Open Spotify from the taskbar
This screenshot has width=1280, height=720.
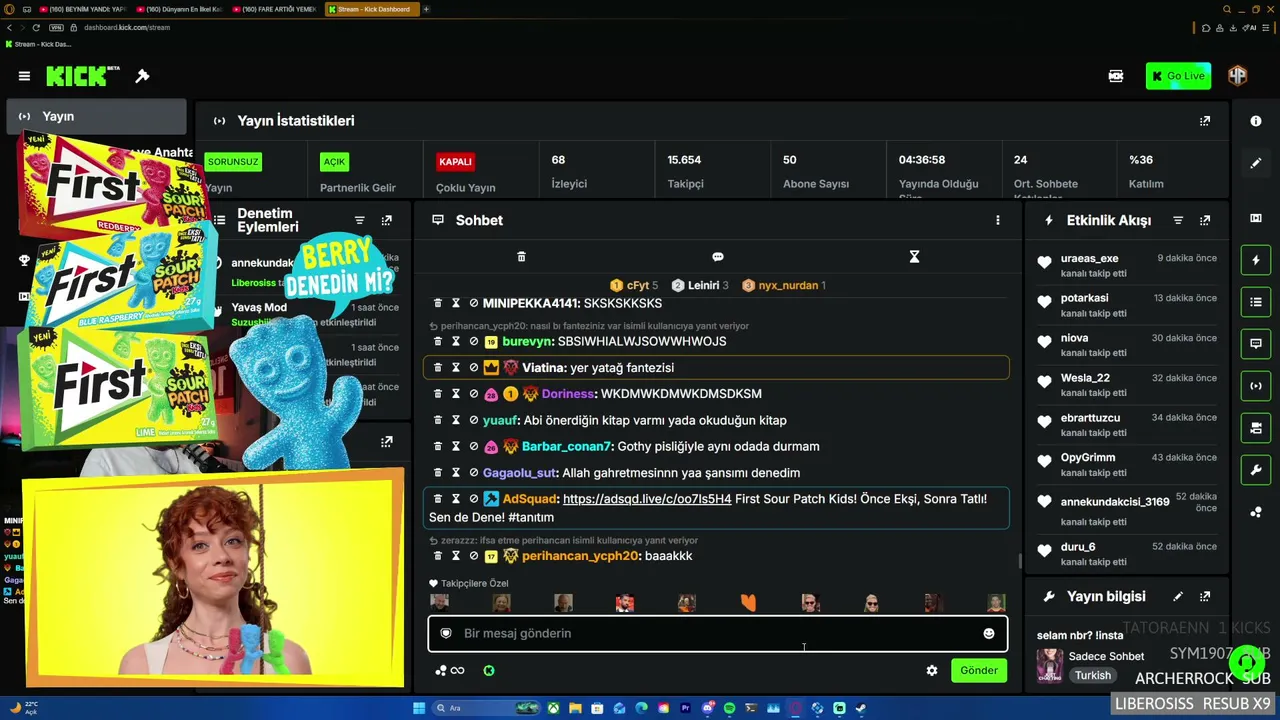[729, 708]
